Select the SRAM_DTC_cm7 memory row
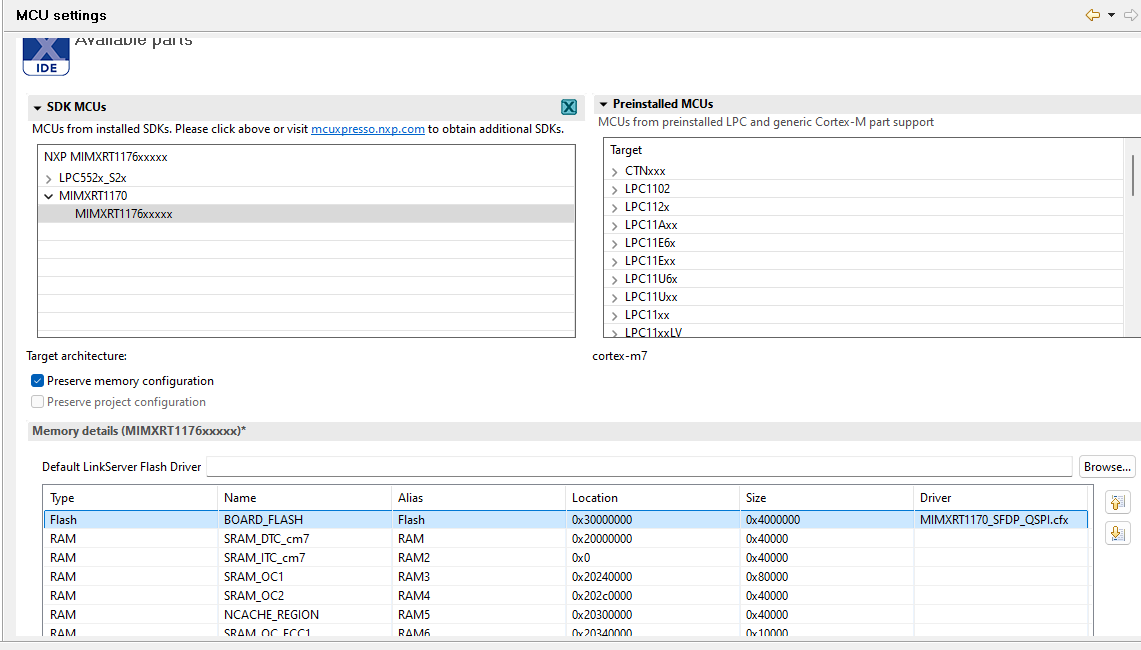Viewport: 1141px width, 650px height. (x=264, y=539)
